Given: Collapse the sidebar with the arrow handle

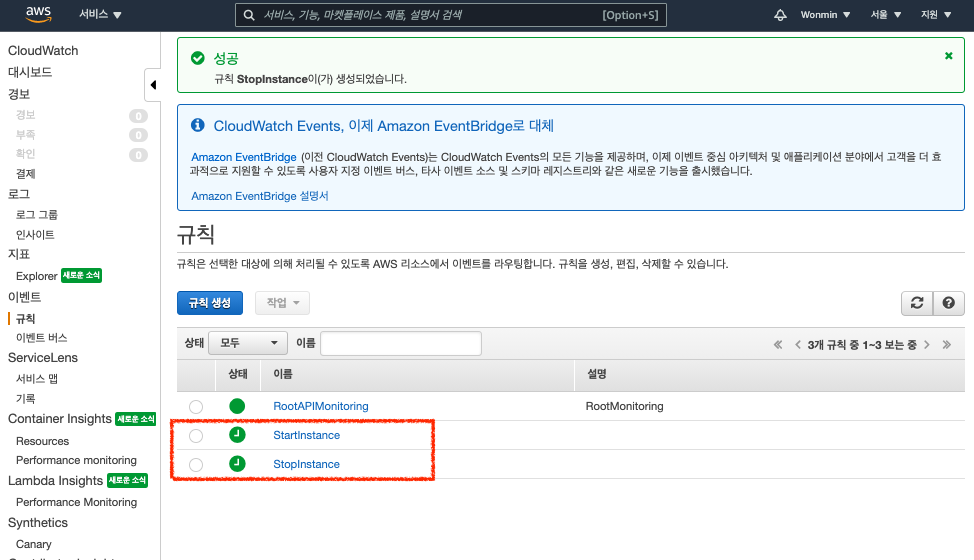Looking at the screenshot, I should (153, 85).
